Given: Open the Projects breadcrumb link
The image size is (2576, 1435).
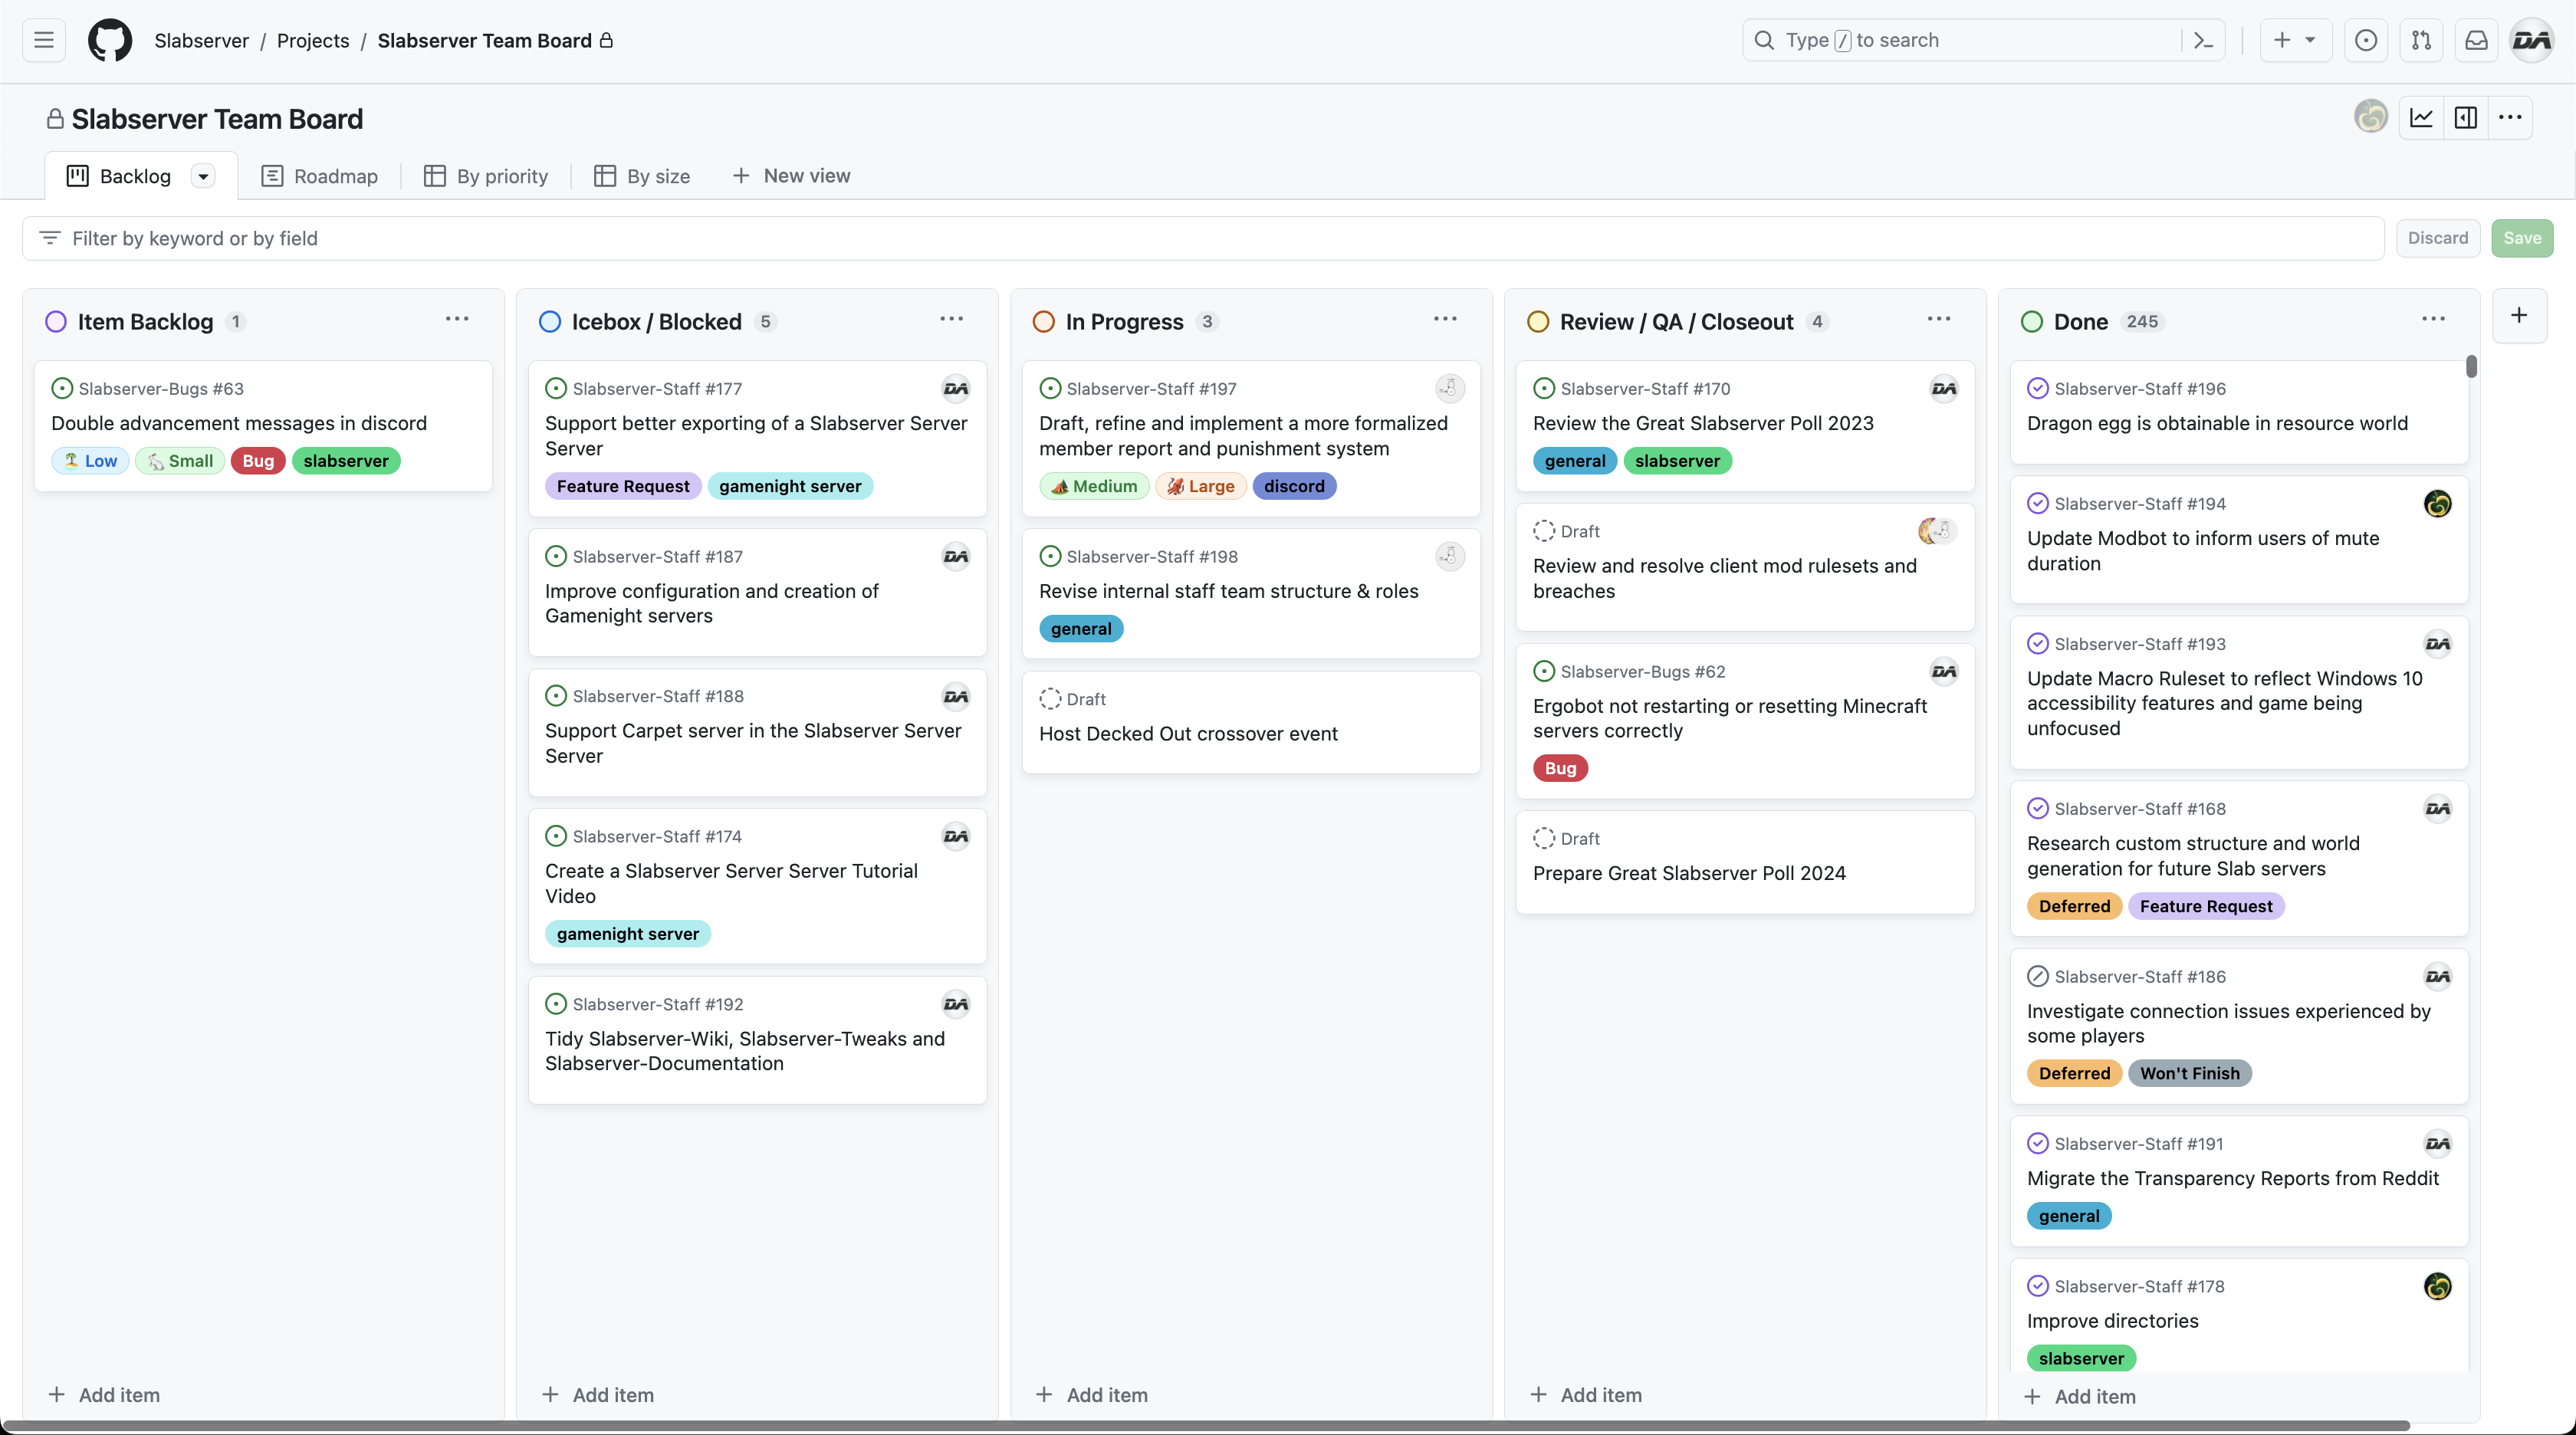Looking at the screenshot, I should pyautogui.click(x=313, y=40).
